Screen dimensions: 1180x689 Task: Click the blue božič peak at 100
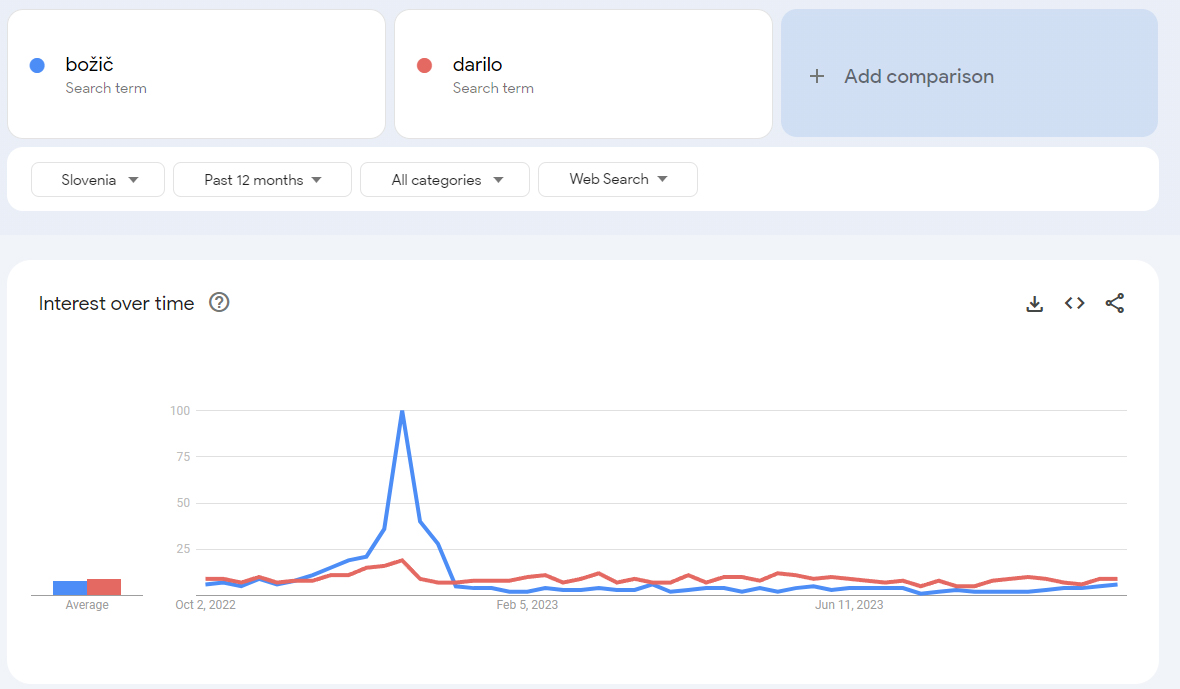tap(402, 411)
